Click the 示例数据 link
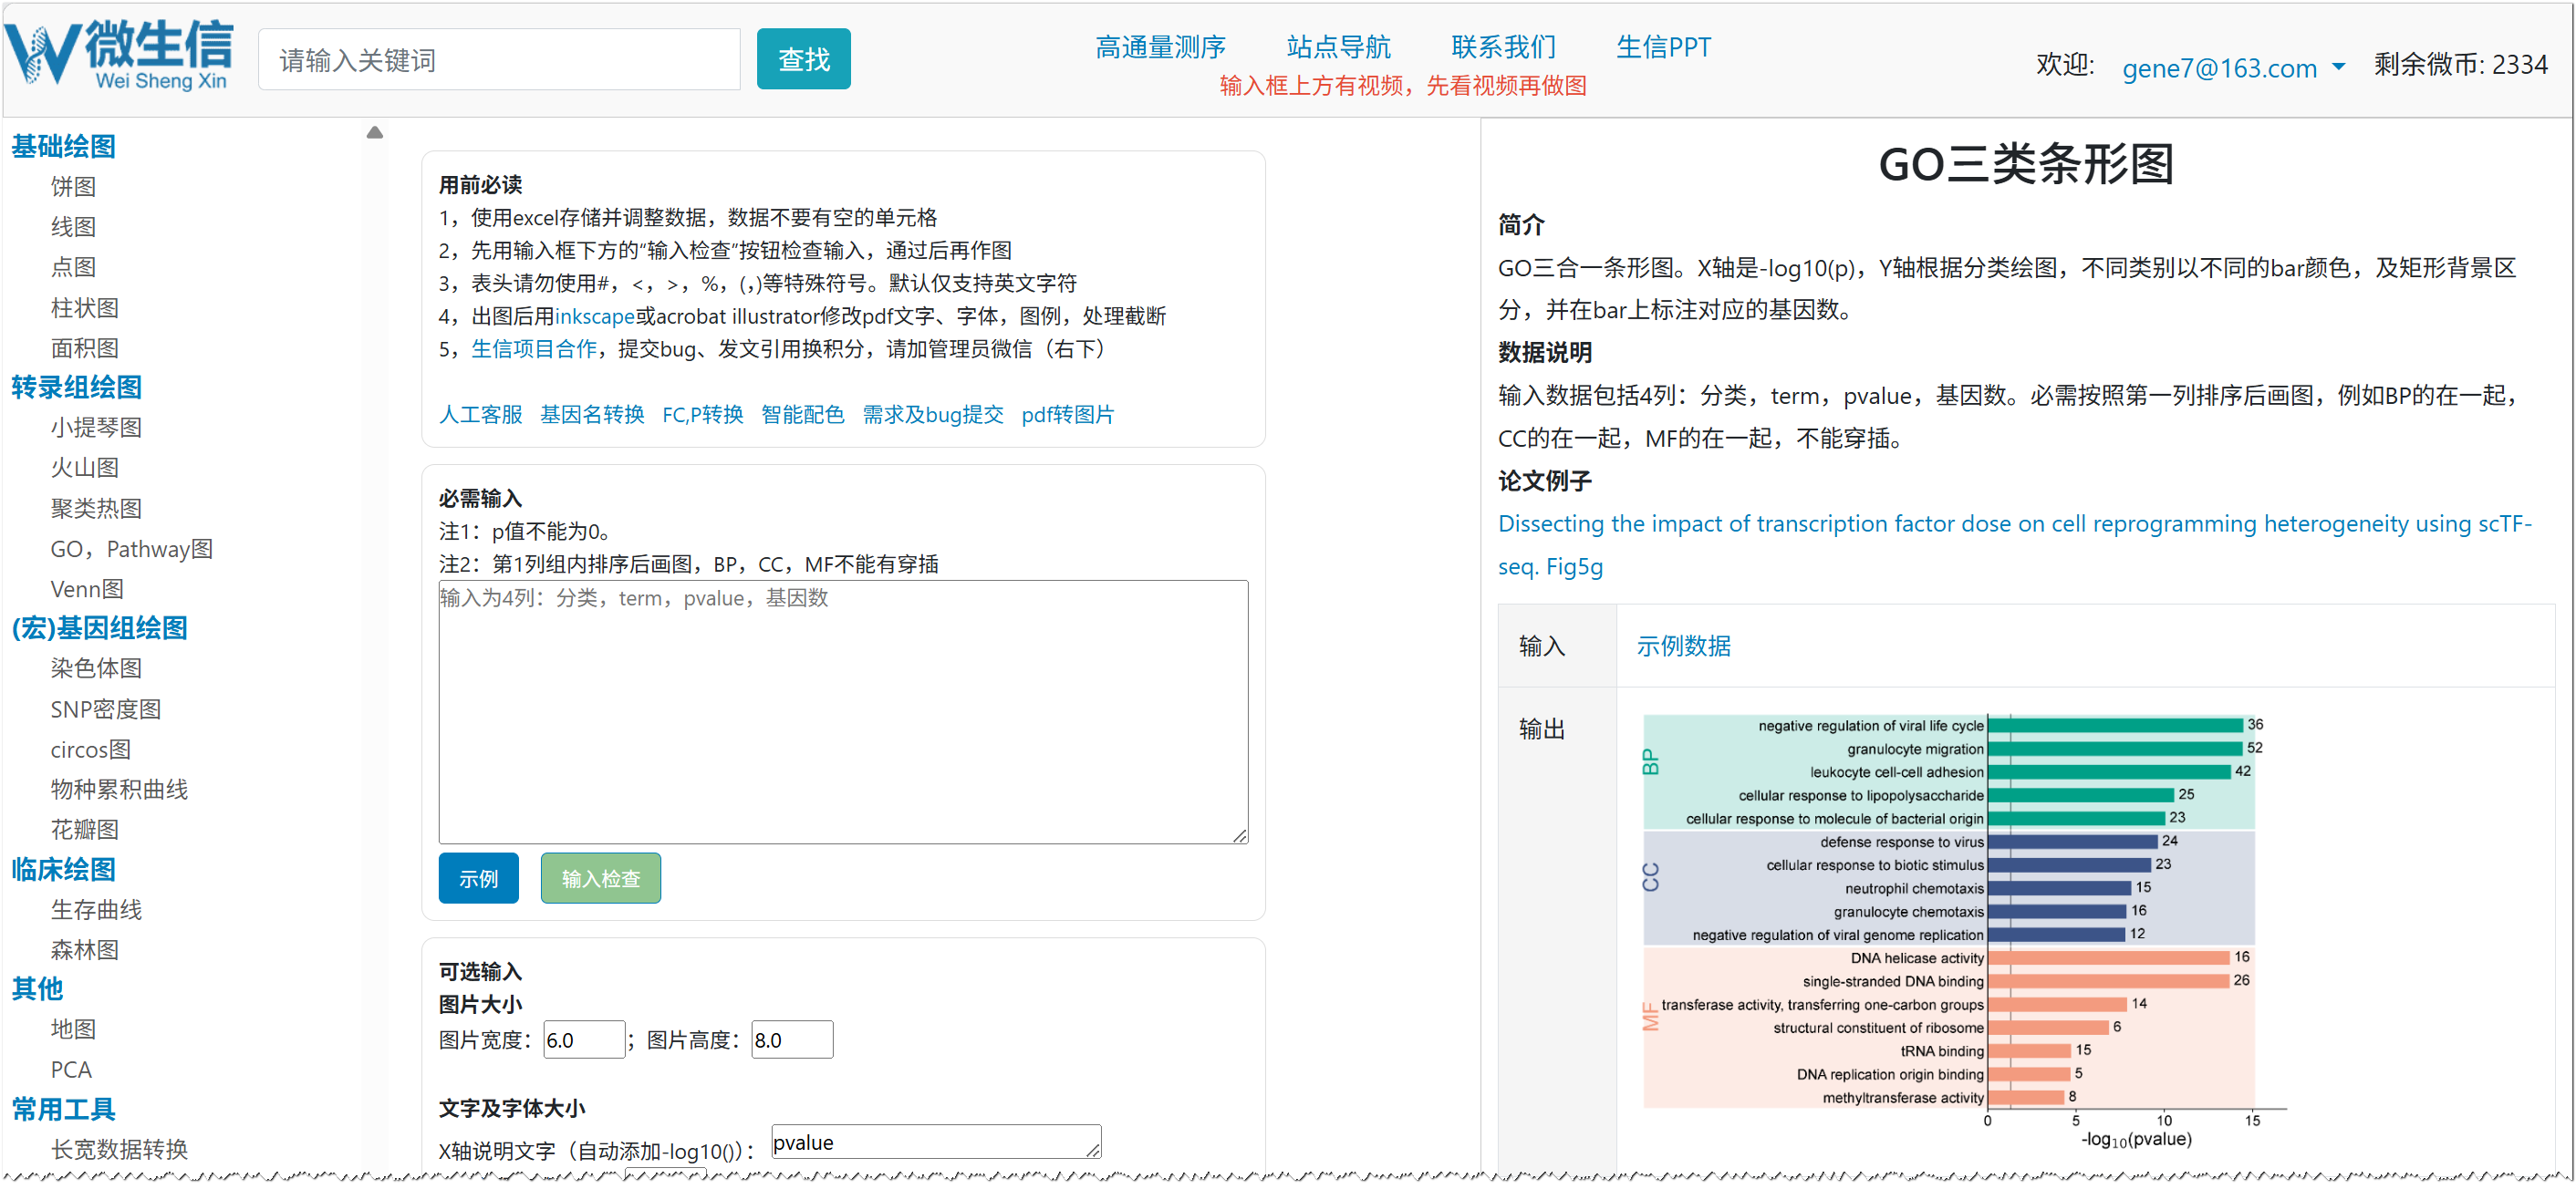The image size is (2576, 1189). [1683, 646]
